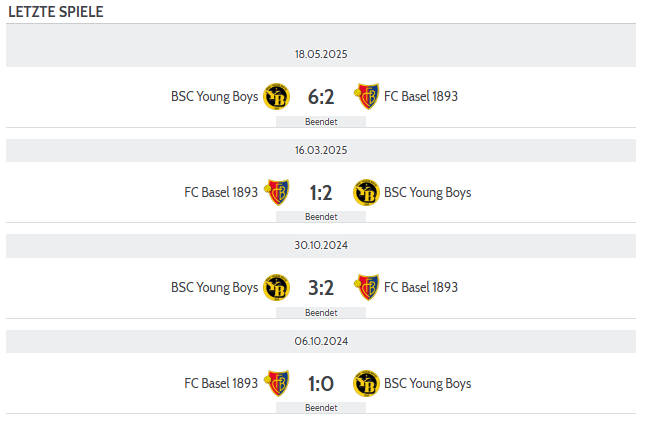Image resolution: width=645 pixels, height=425 pixels.
Task: Click the 16.03.2025 date header
Action: 321,150
